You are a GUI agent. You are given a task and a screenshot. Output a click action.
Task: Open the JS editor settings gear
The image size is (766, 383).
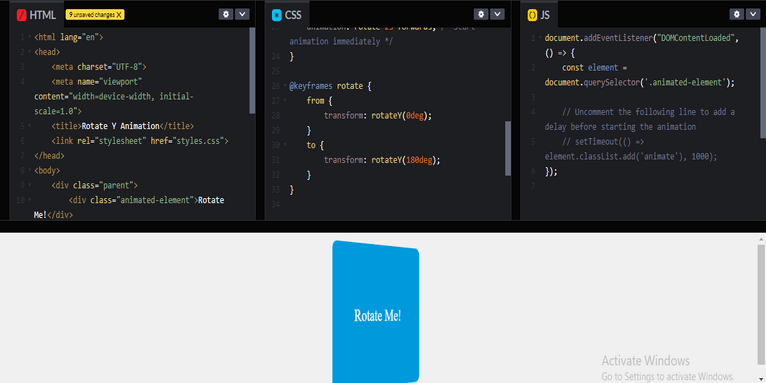(737, 14)
